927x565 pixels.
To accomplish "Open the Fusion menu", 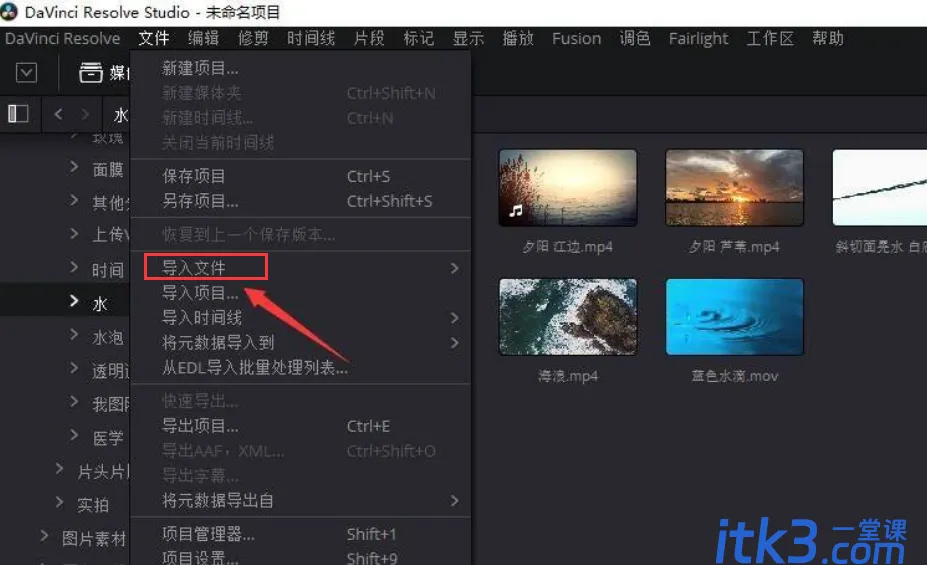I will pos(576,38).
